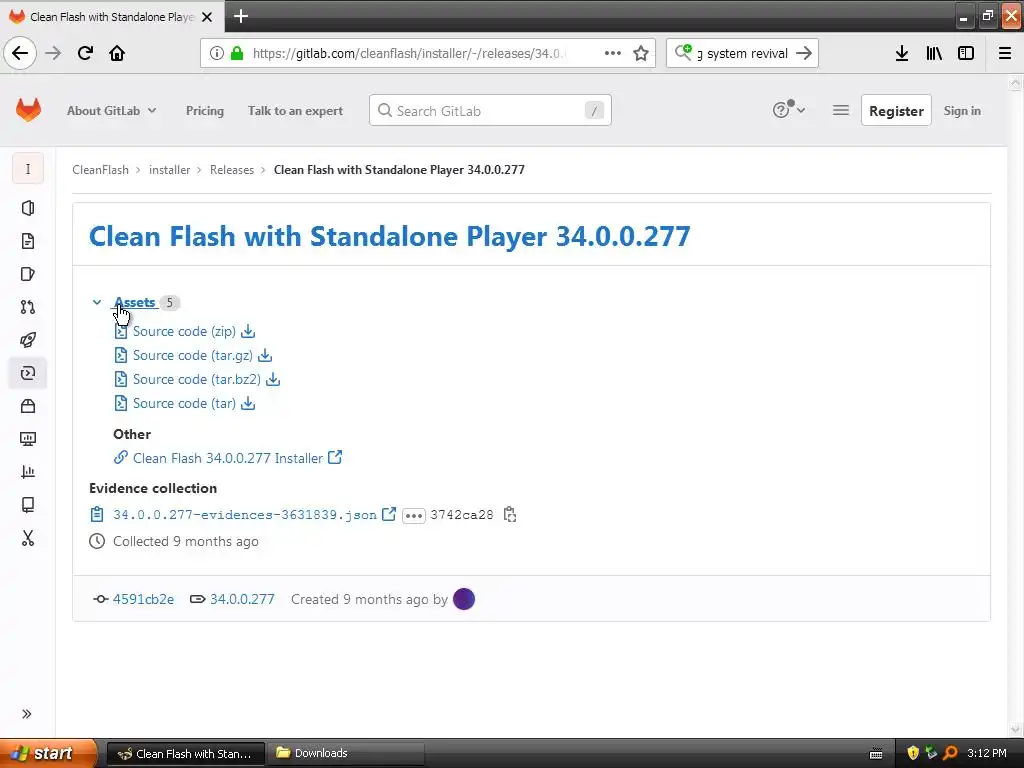The image size is (1024, 768).
Task: Open the Firefox hamburger menu
Action: (1005, 53)
